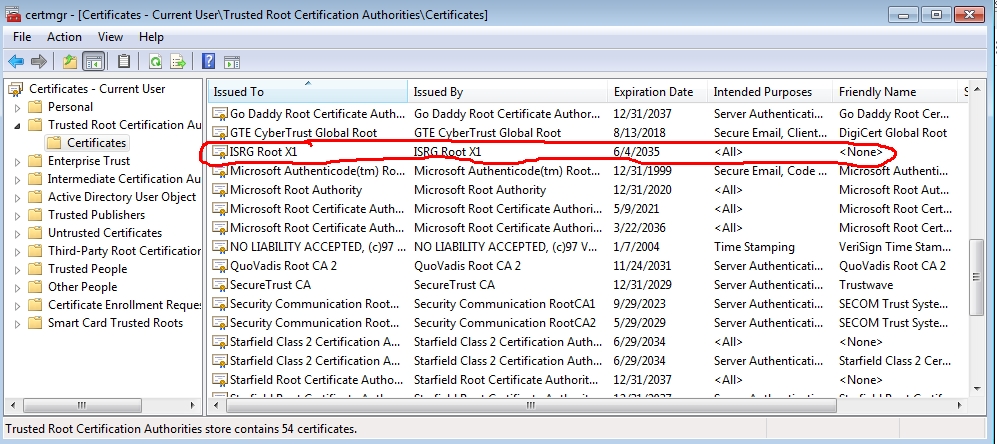Screen dimensions: 997x444
Task: Click the vertical scrollbar thumb of certificate list
Action: [x=977, y=277]
